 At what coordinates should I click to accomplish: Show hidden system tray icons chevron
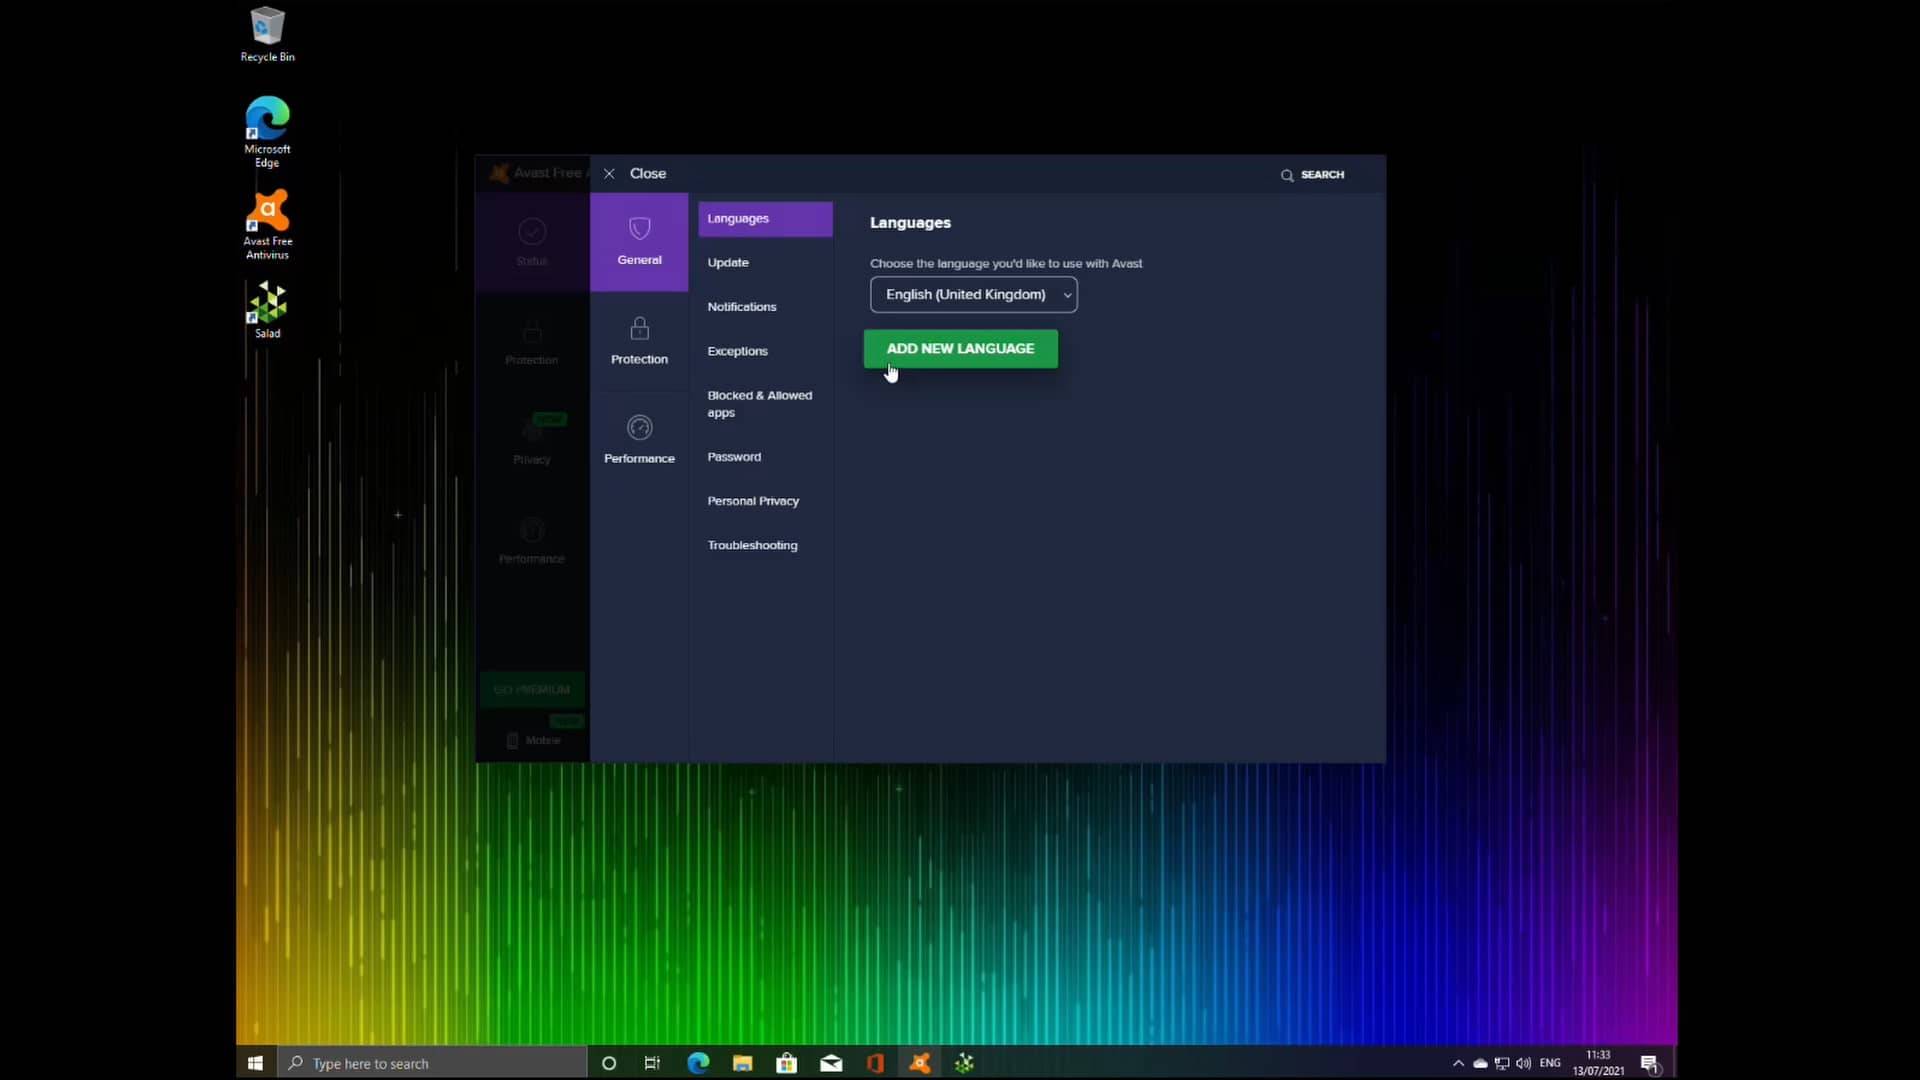pyautogui.click(x=1458, y=1063)
